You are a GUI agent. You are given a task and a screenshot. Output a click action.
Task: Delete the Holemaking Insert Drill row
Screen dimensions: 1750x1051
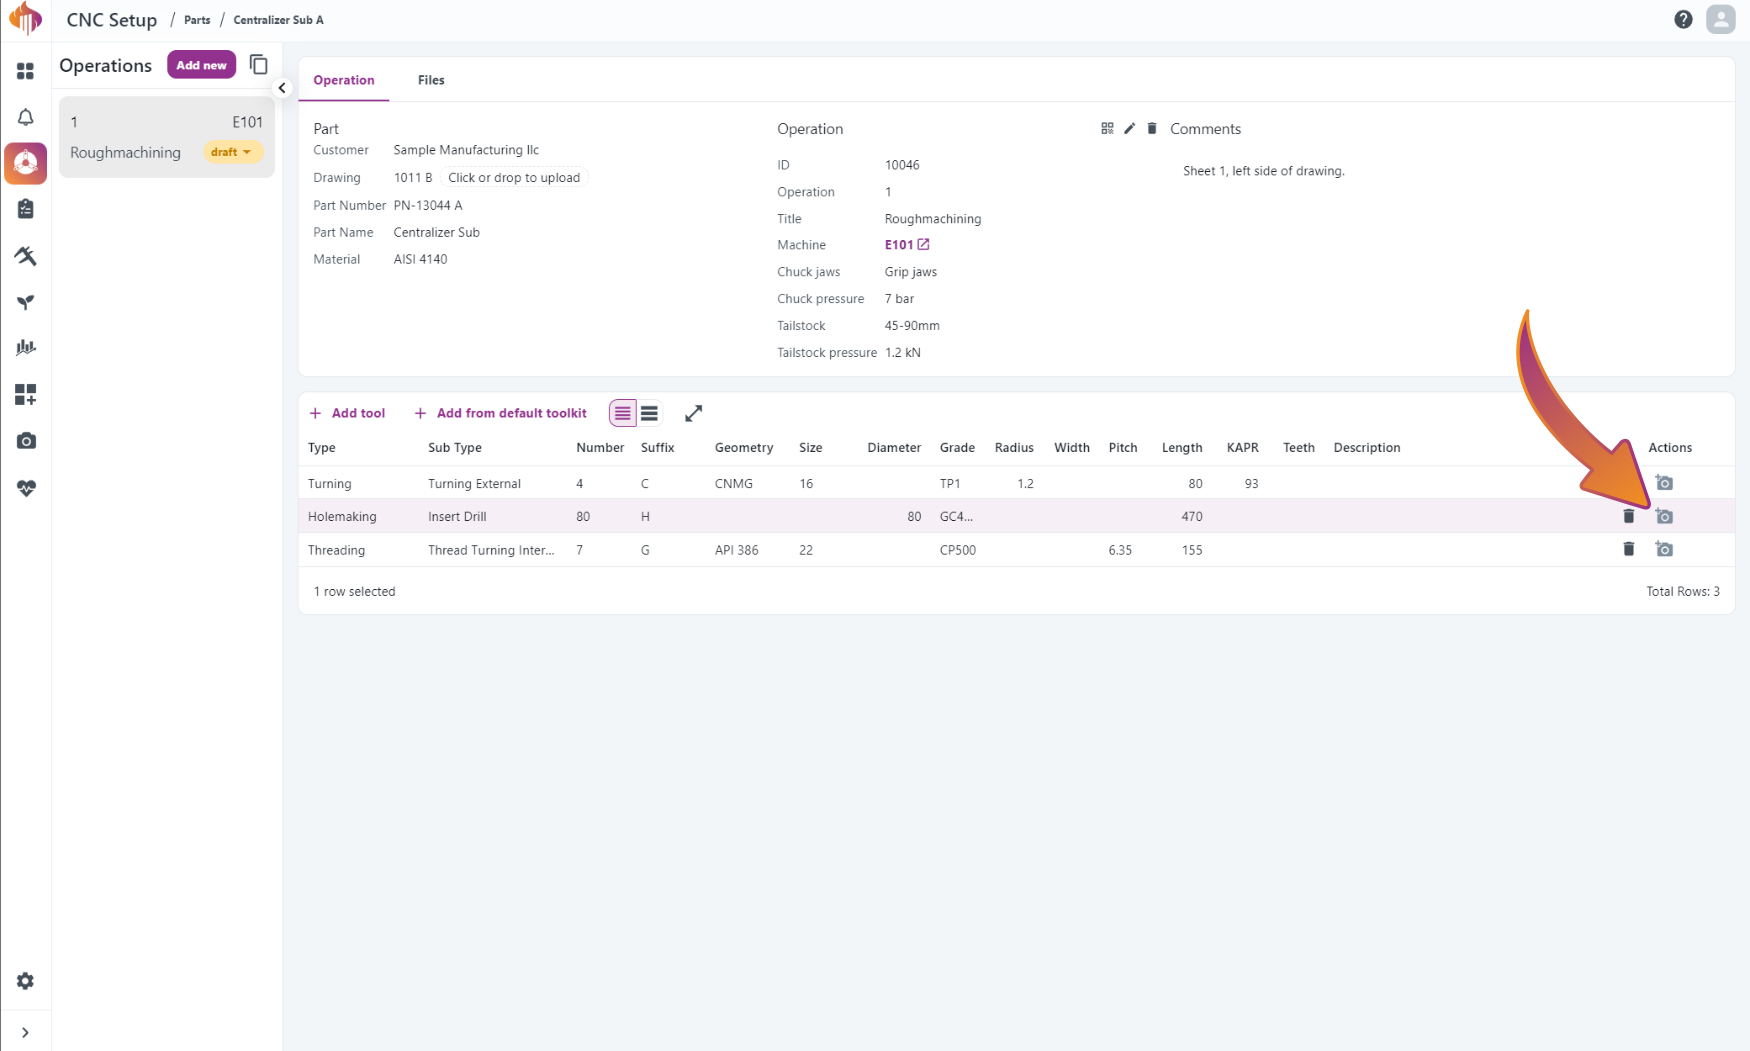point(1628,516)
